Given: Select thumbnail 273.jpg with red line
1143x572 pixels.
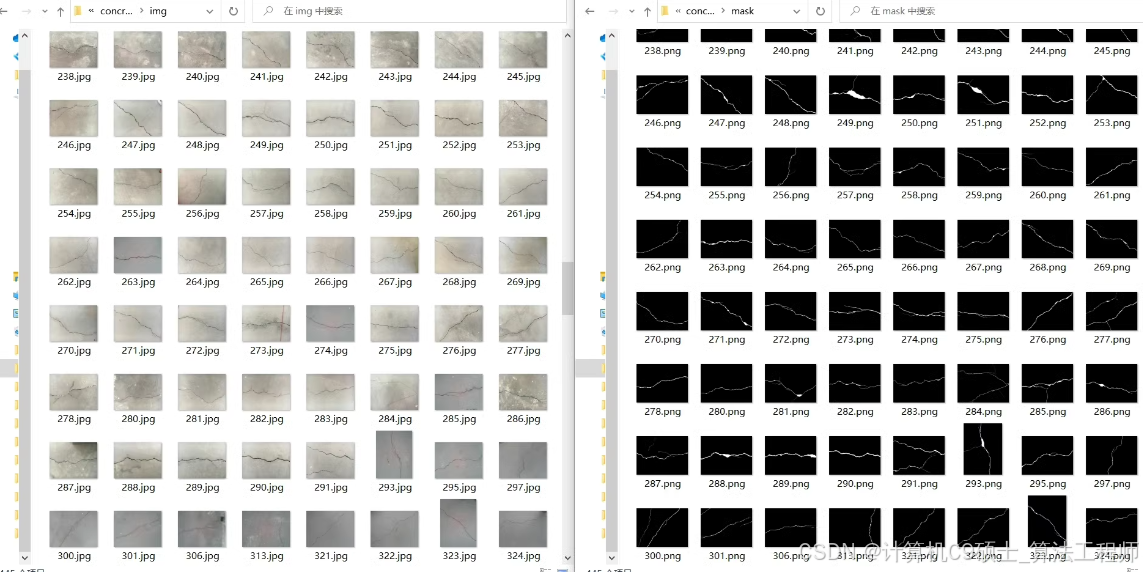Looking at the screenshot, I should pyautogui.click(x=266, y=324).
